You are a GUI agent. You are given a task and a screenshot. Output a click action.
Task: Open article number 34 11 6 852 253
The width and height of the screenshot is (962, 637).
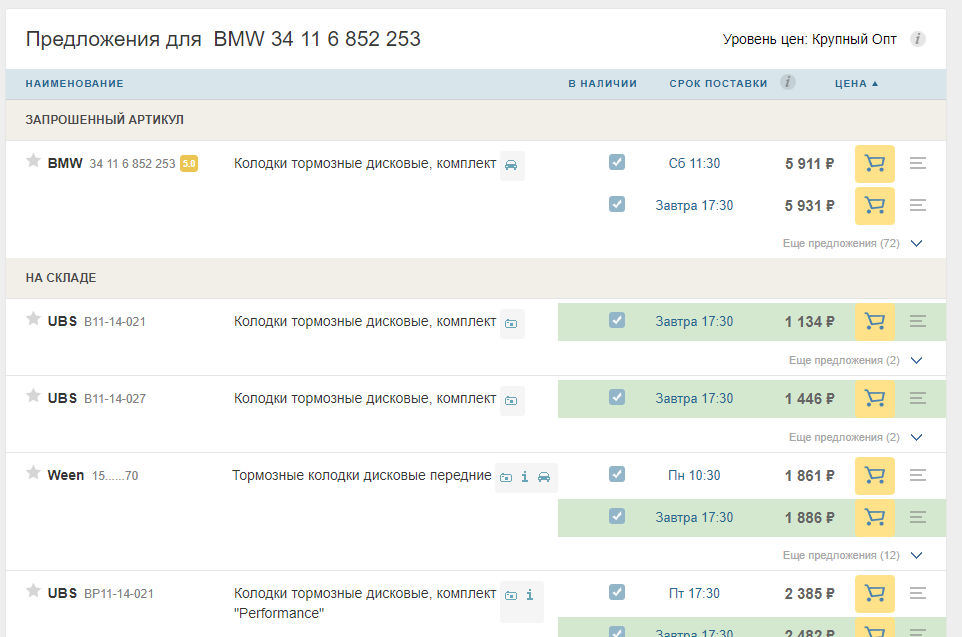pos(133,164)
